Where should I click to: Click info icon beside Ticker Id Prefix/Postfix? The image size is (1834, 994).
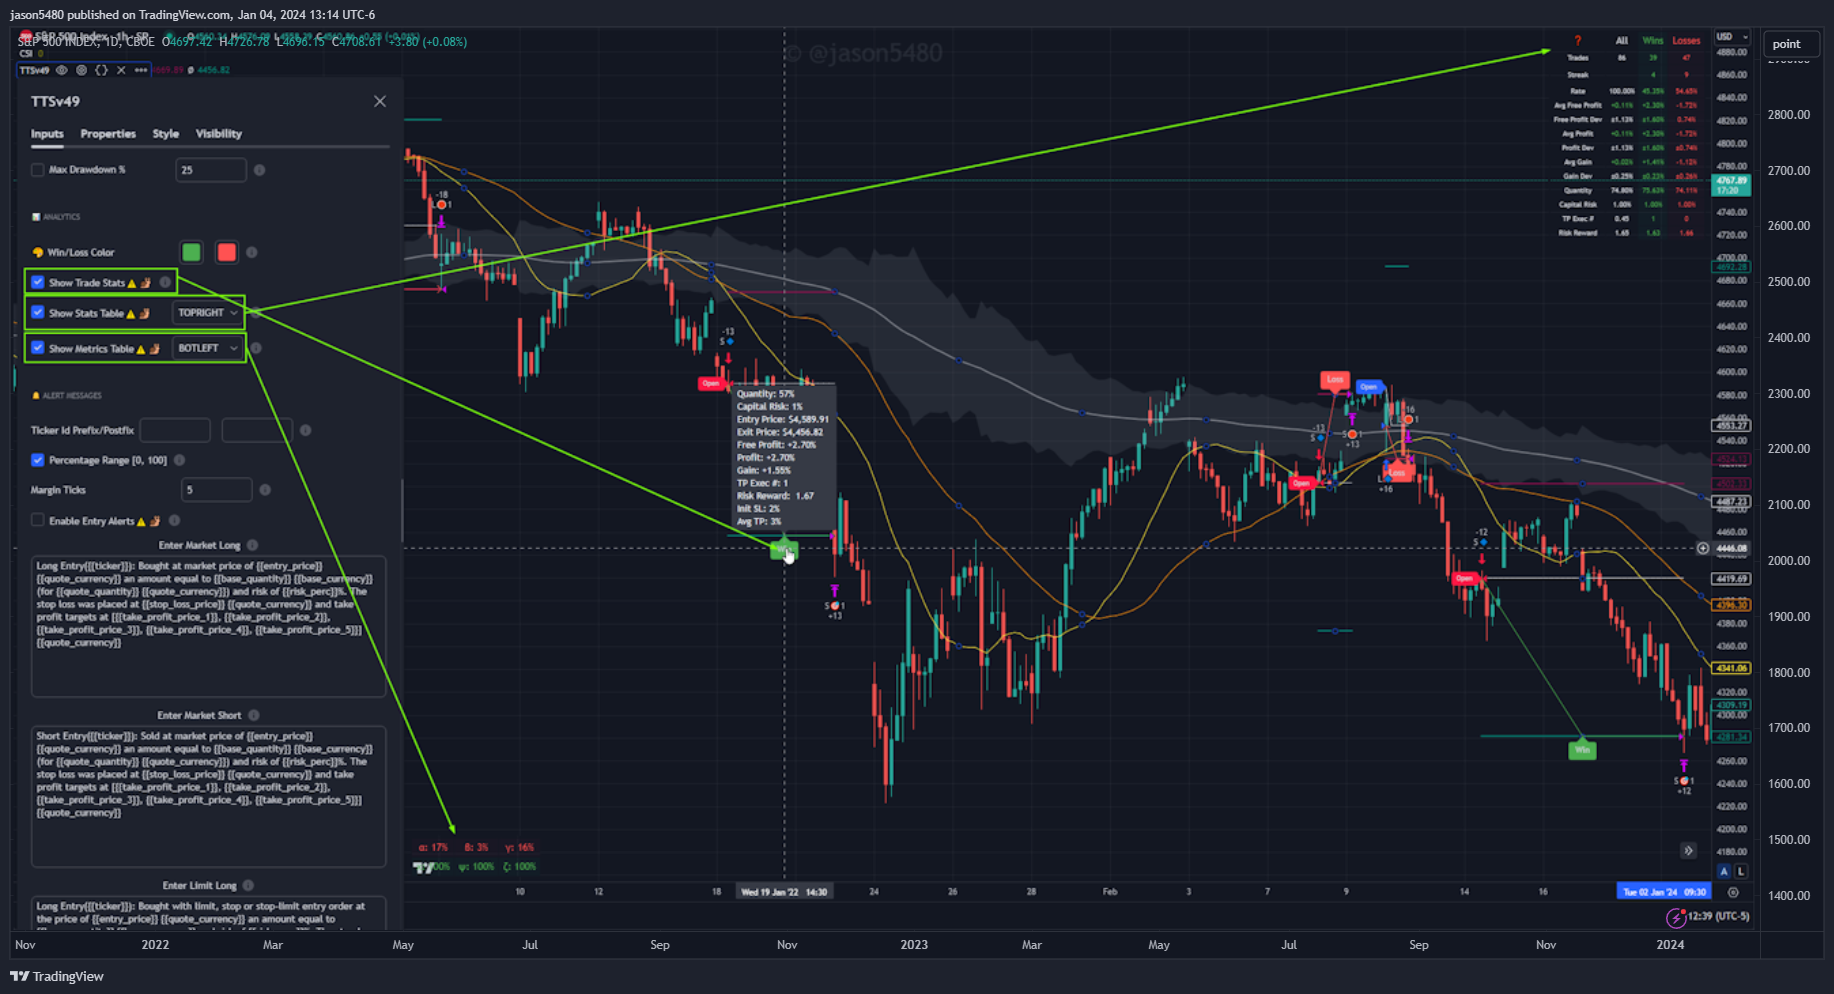pos(306,430)
